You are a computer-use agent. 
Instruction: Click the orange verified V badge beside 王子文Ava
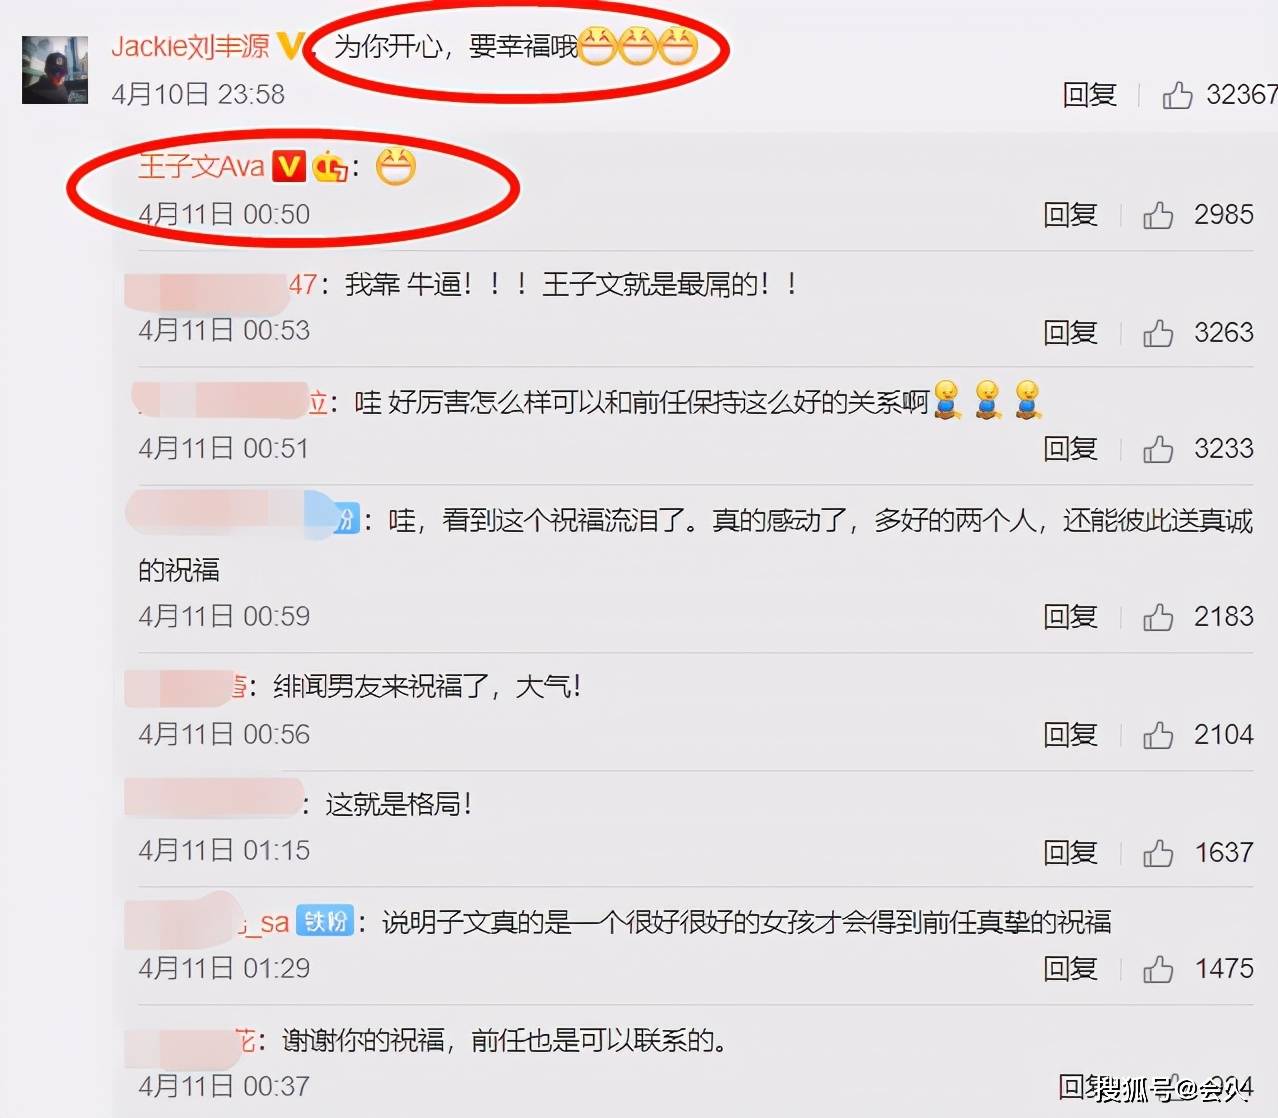point(289,166)
